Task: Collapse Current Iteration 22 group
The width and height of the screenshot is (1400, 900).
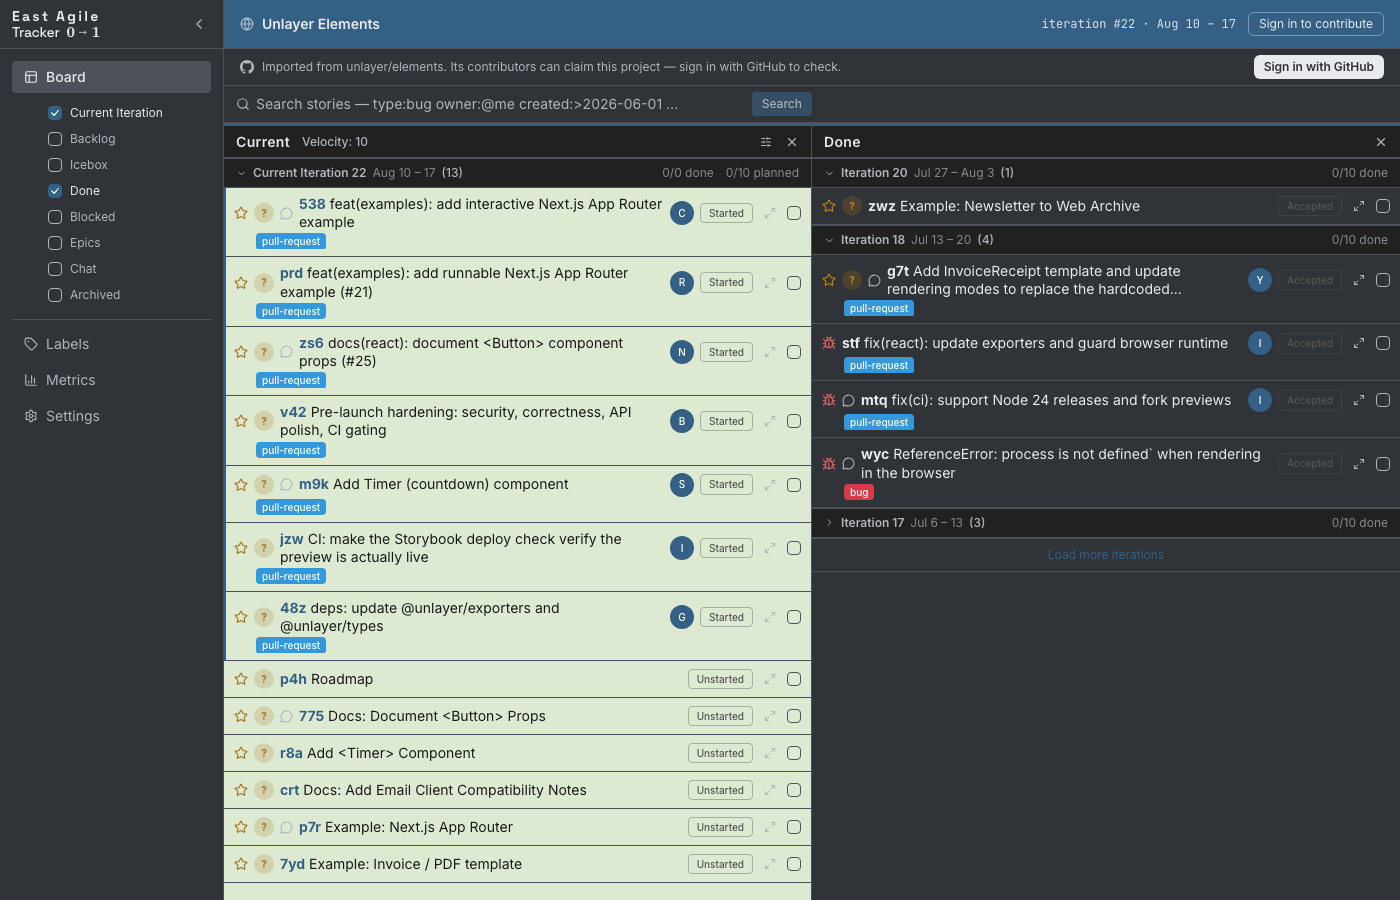Action: (241, 173)
